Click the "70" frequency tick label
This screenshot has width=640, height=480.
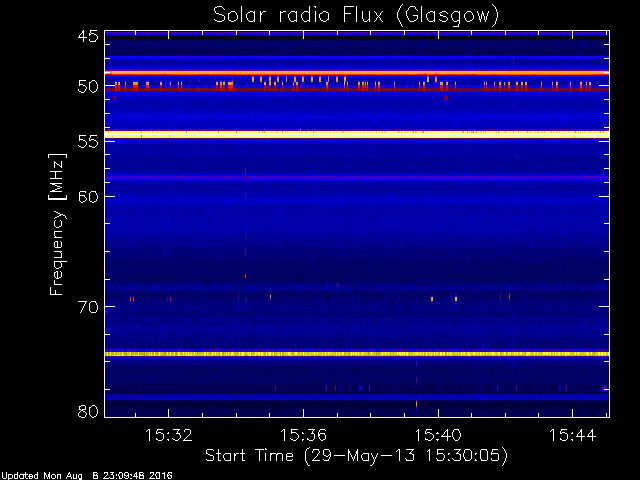88,307
